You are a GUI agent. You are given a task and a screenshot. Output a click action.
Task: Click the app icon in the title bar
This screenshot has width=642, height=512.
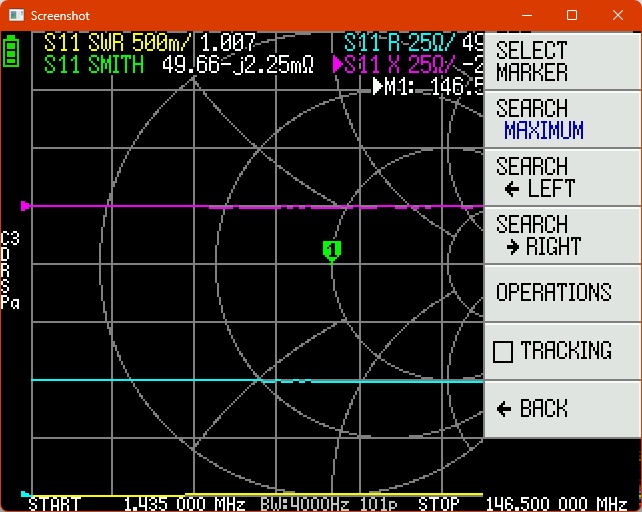(16, 16)
